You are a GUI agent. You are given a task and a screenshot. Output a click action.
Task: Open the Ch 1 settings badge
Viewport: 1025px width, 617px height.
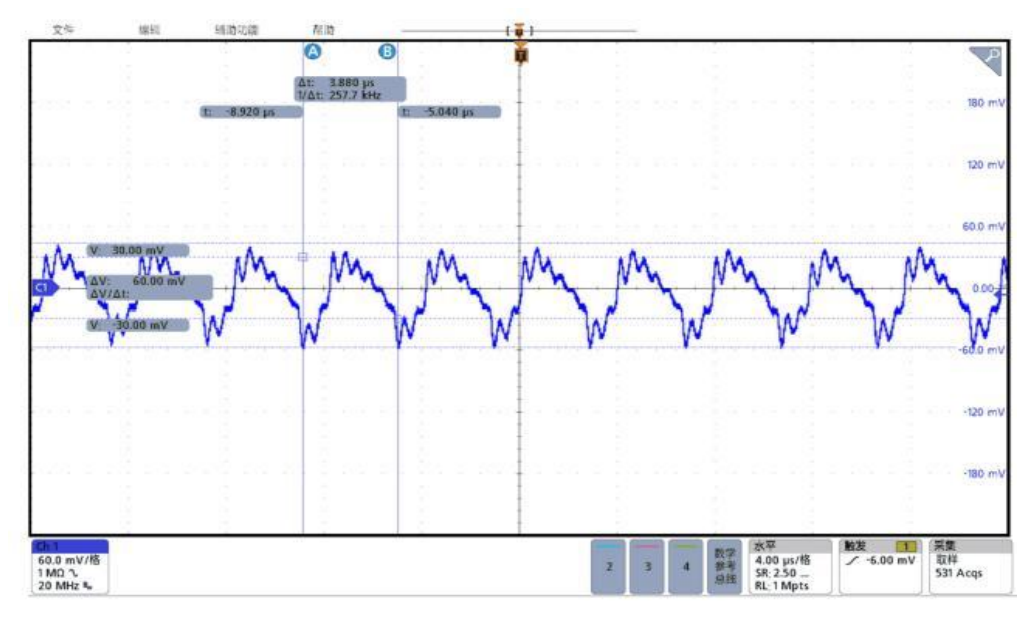(x=69, y=566)
